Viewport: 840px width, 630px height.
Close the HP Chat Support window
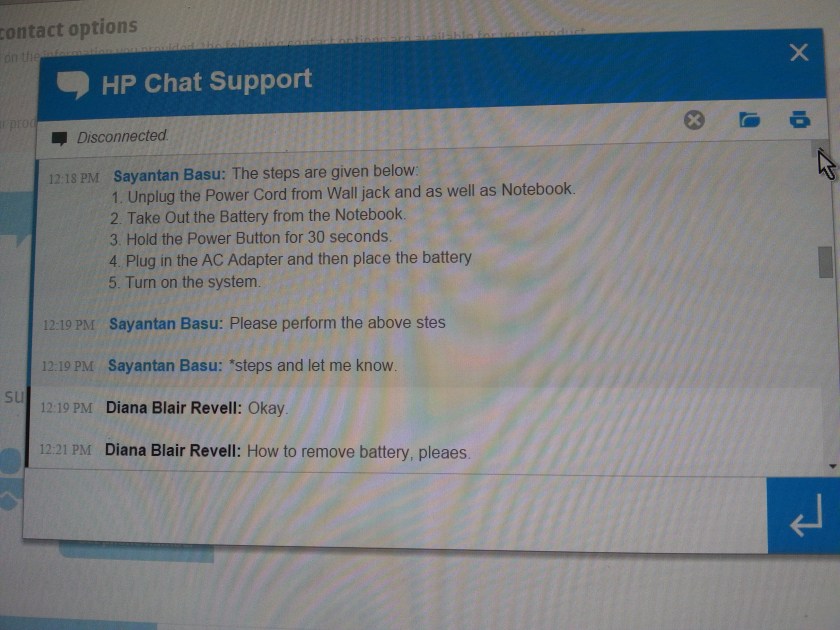(799, 52)
